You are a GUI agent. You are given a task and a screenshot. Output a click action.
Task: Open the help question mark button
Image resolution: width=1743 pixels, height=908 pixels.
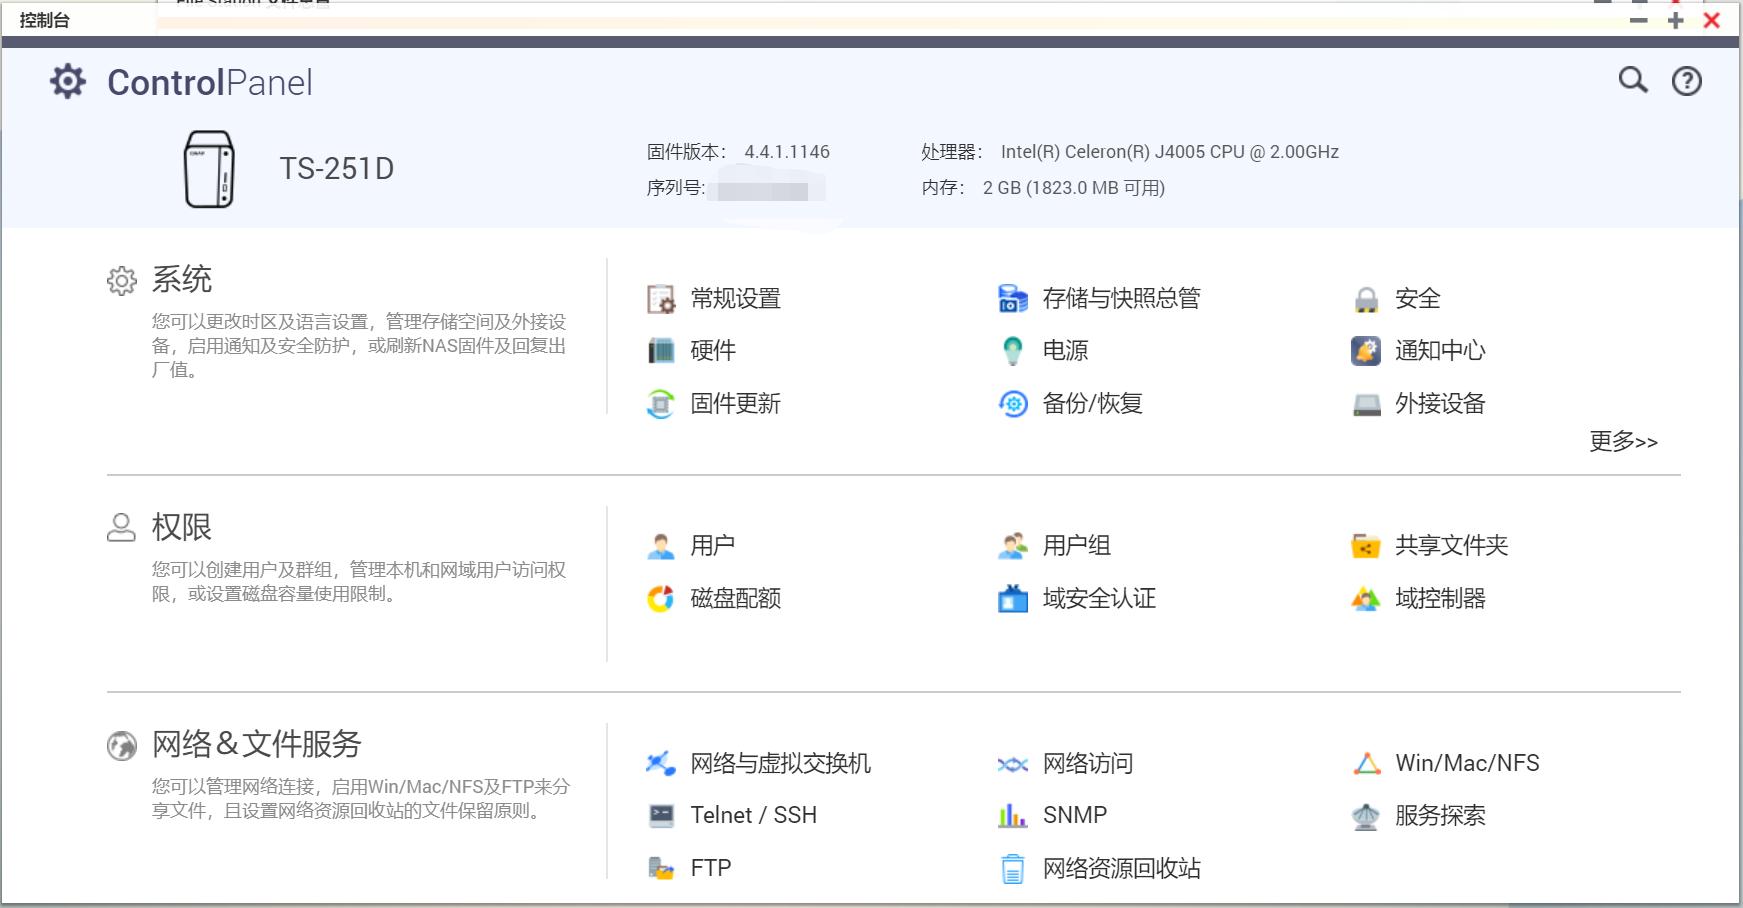1687,80
